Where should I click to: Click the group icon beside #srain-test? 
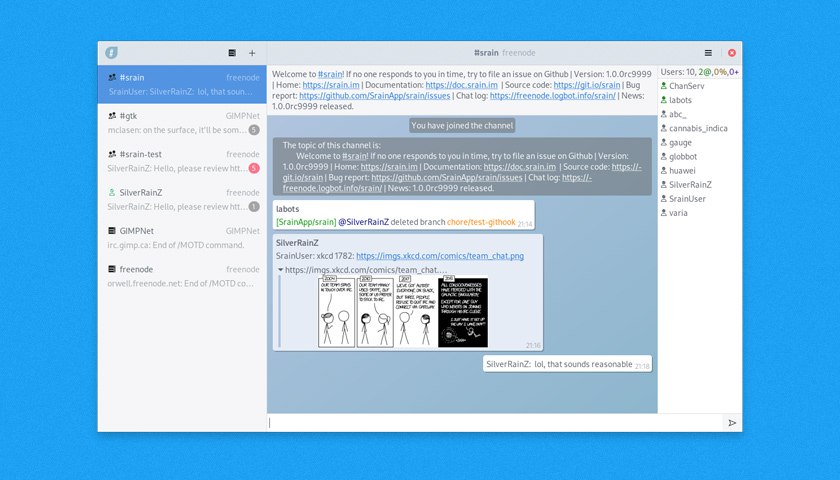click(112, 154)
